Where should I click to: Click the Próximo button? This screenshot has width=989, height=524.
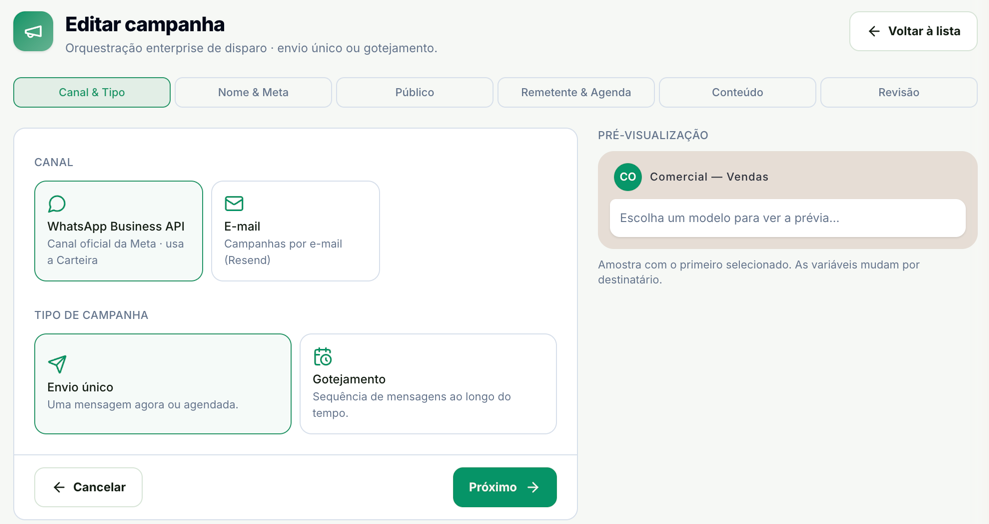(x=505, y=487)
